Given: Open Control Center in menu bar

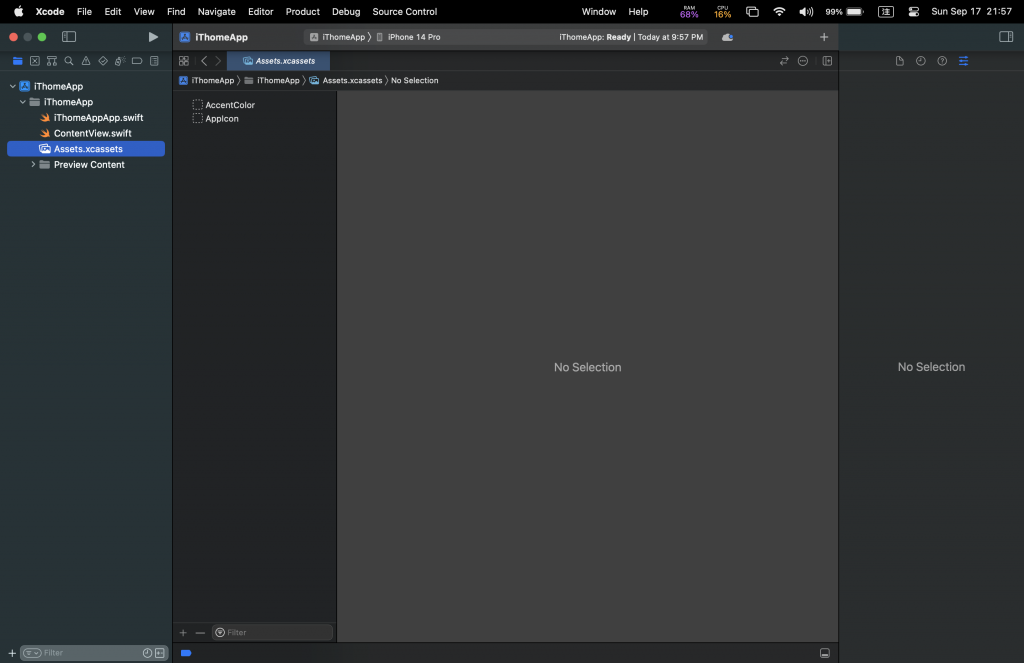Looking at the screenshot, I should (914, 12).
